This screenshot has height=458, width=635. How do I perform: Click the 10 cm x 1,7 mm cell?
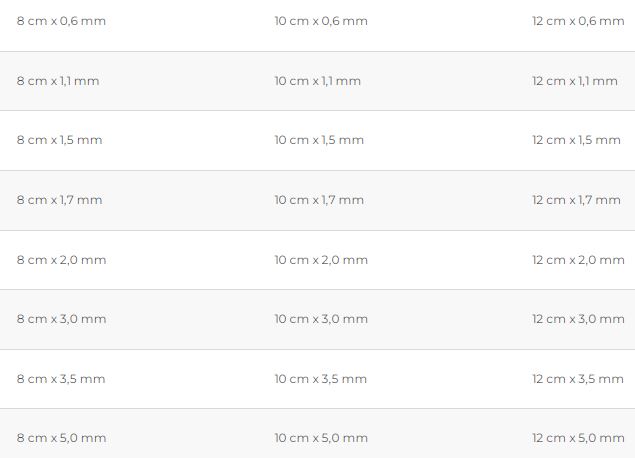pyautogui.click(x=319, y=200)
